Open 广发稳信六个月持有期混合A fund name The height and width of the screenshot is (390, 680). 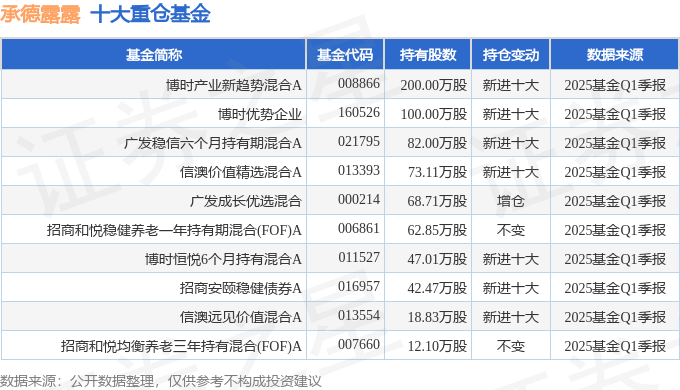[212, 143]
